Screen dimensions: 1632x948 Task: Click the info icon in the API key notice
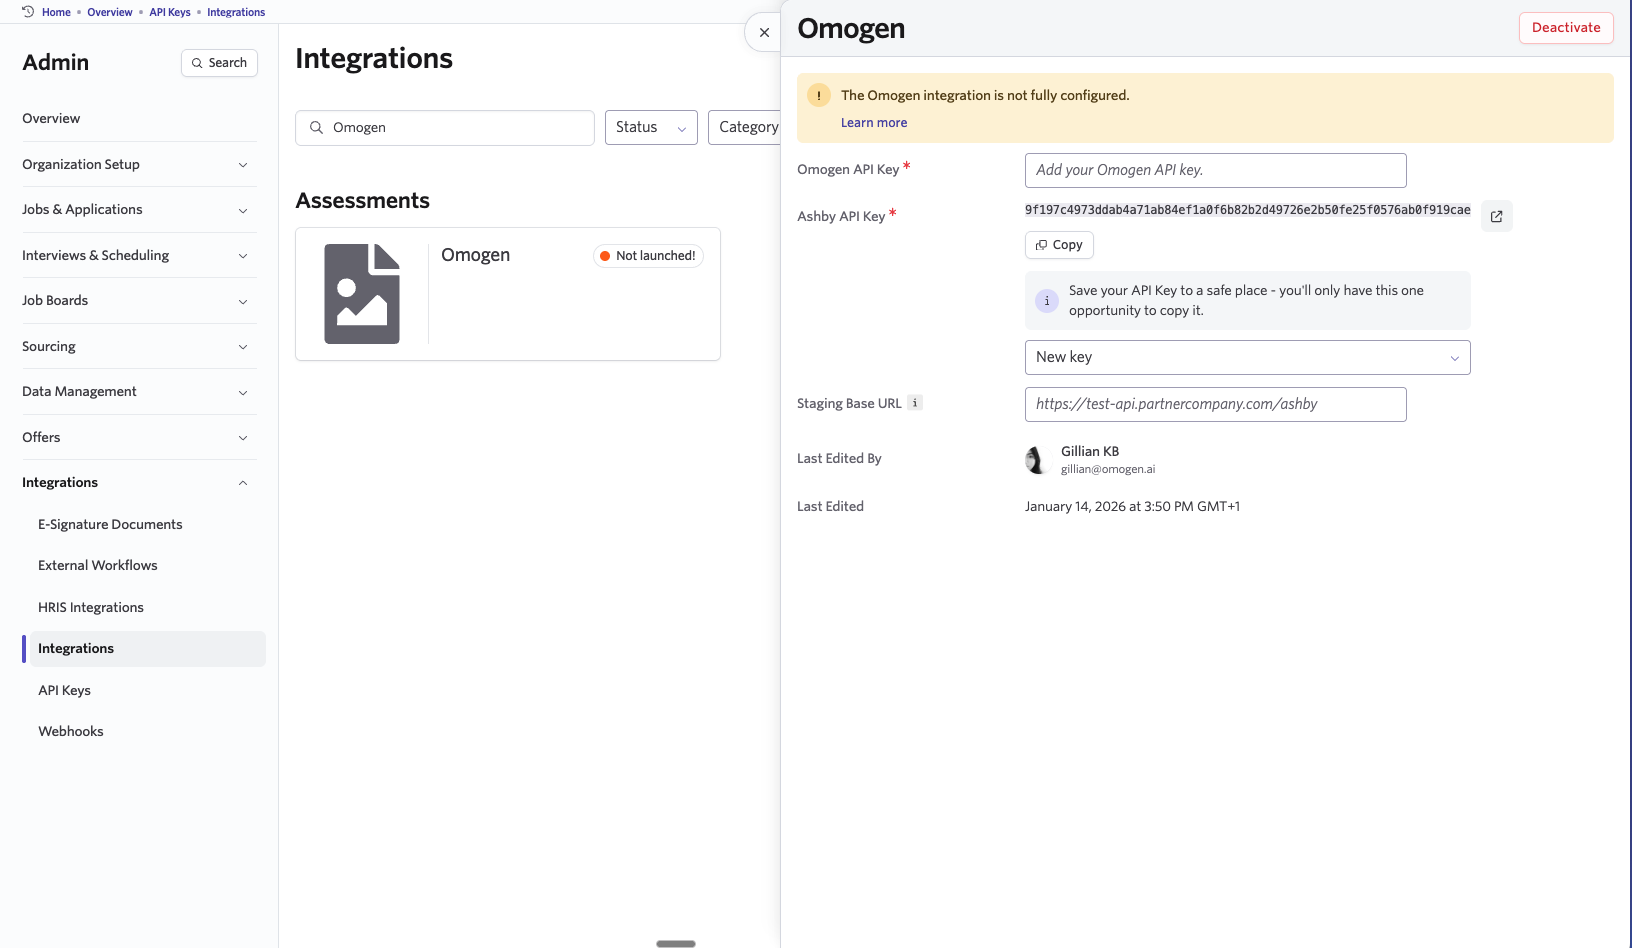point(1046,300)
